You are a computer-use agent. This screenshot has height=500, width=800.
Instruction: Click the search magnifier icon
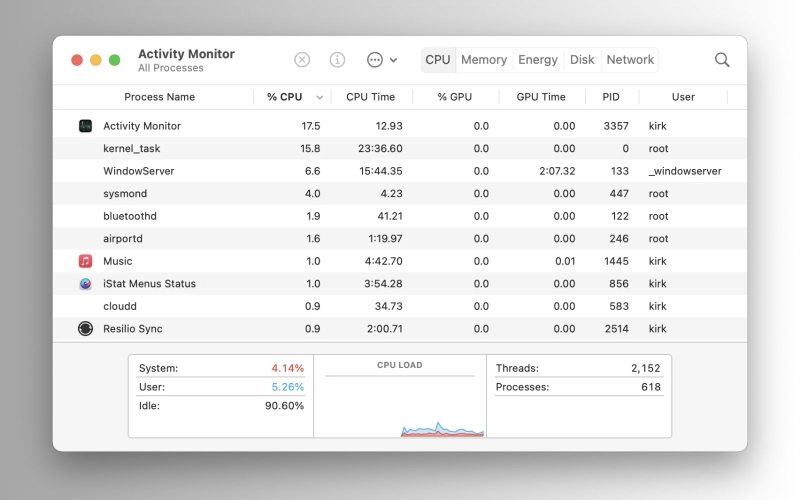(x=722, y=60)
